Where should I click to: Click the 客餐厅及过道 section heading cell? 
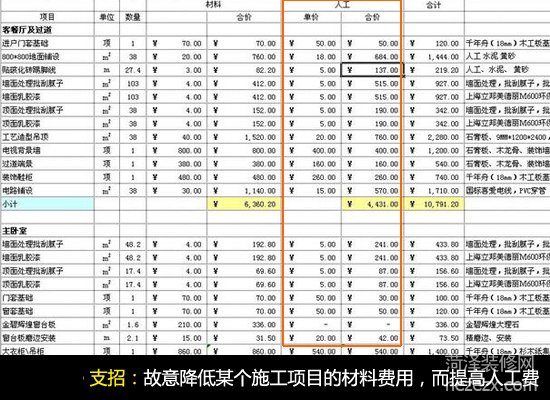[47, 30]
